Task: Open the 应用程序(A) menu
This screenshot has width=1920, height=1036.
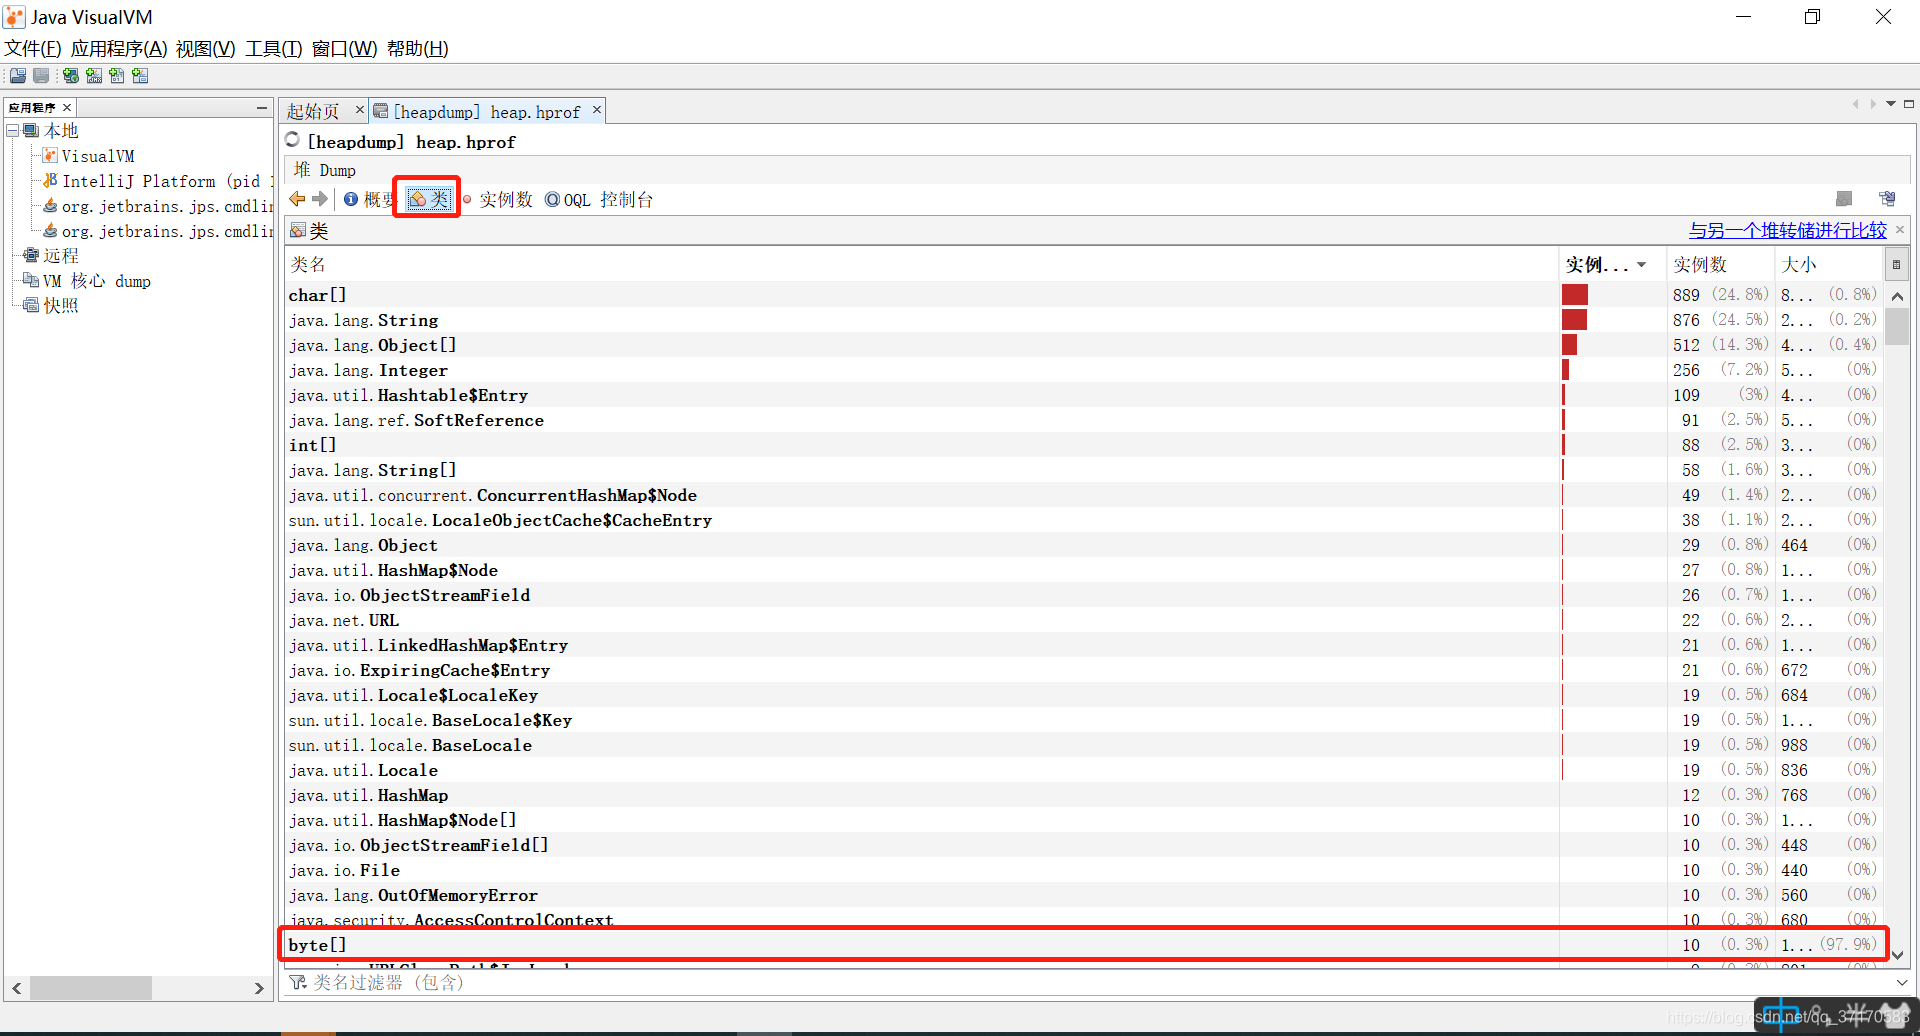Action: [118, 48]
